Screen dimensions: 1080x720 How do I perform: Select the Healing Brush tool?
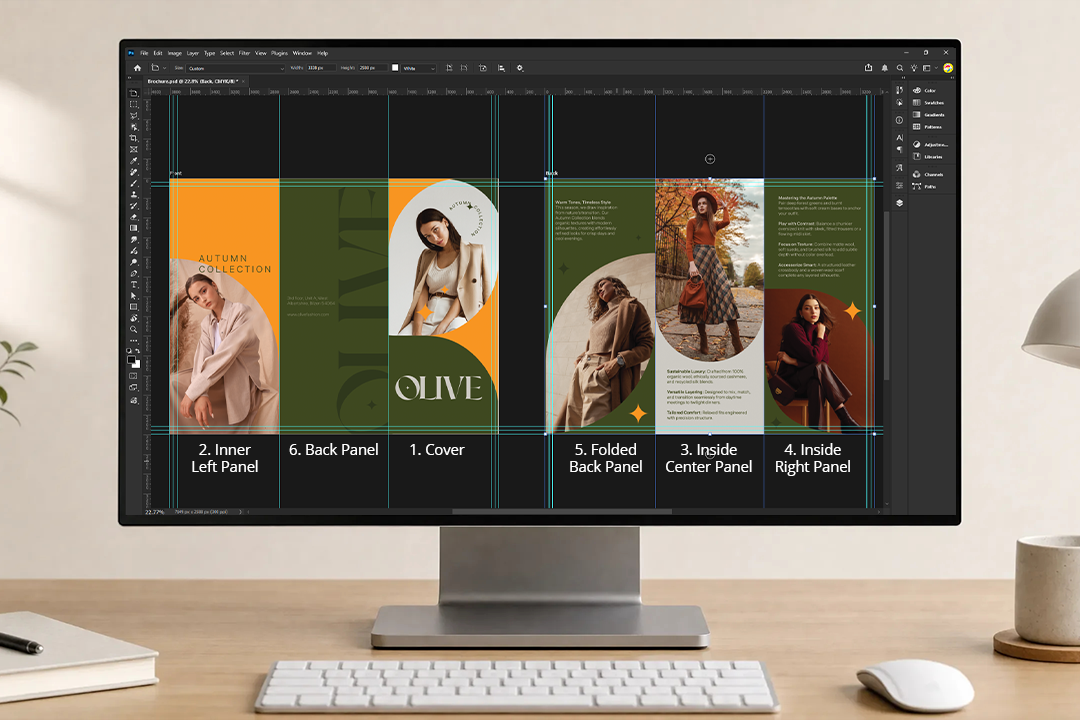(x=134, y=172)
